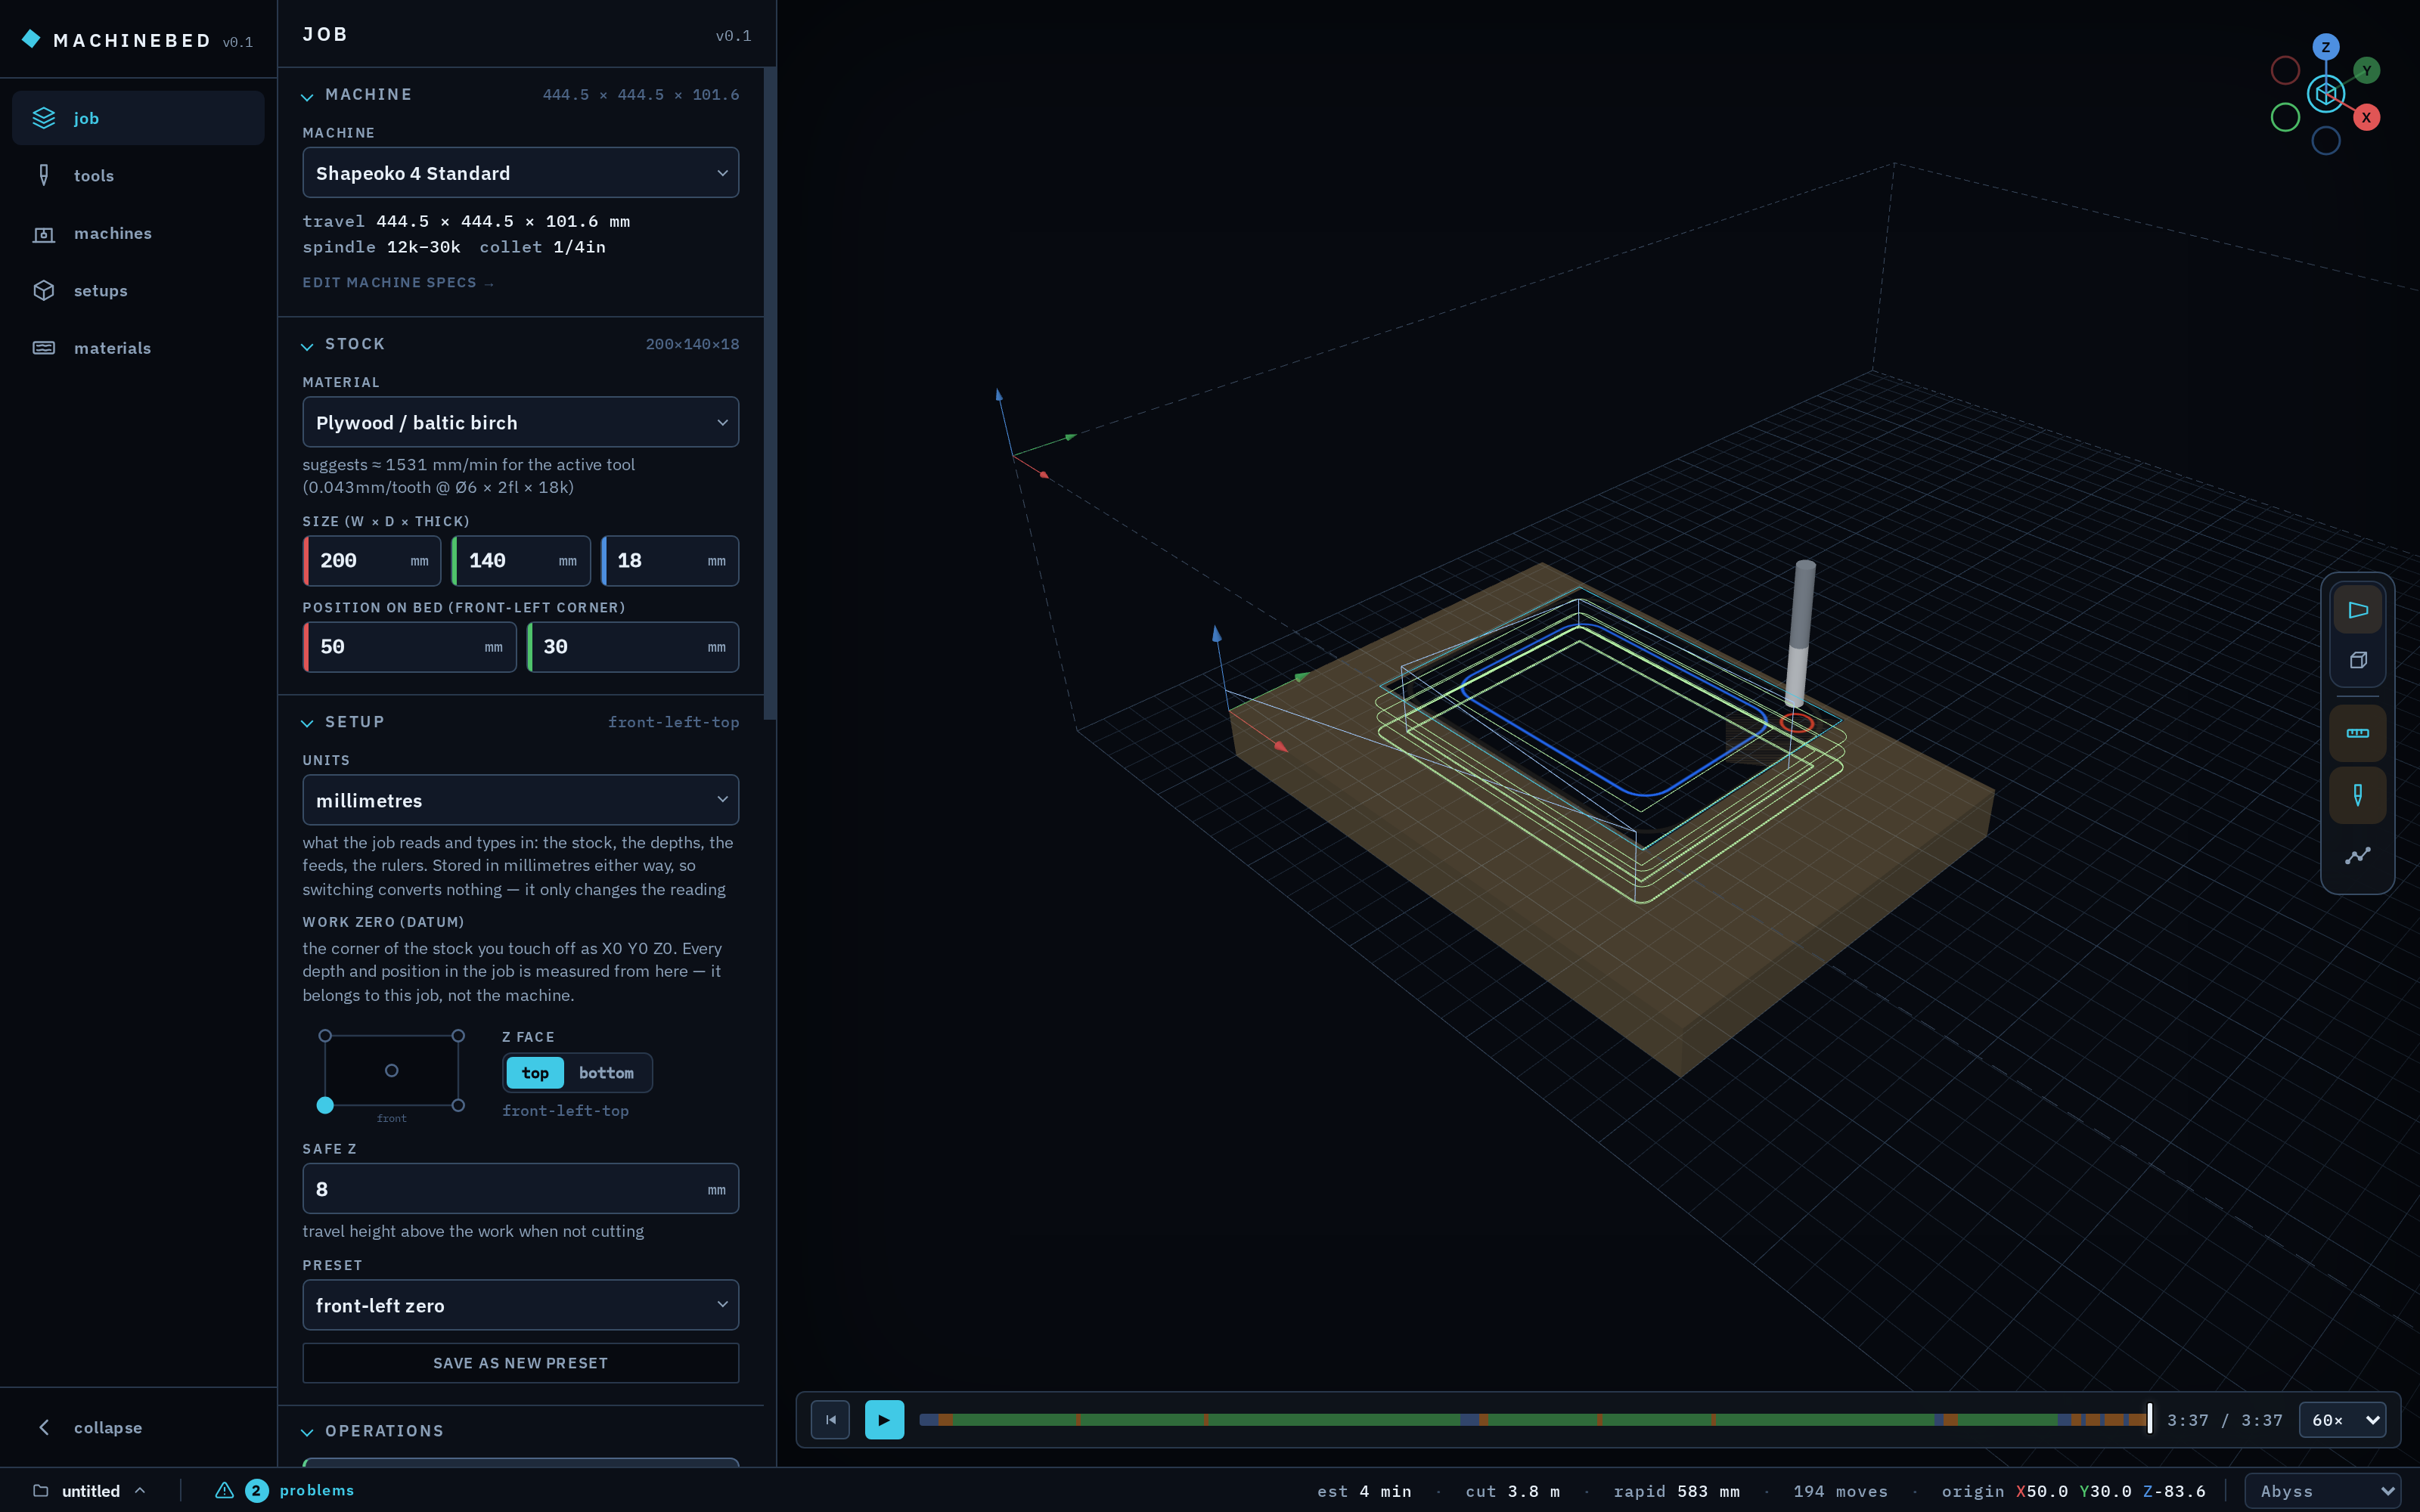Set Z face to top
The width and height of the screenshot is (2420, 1512).
point(535,1073)
